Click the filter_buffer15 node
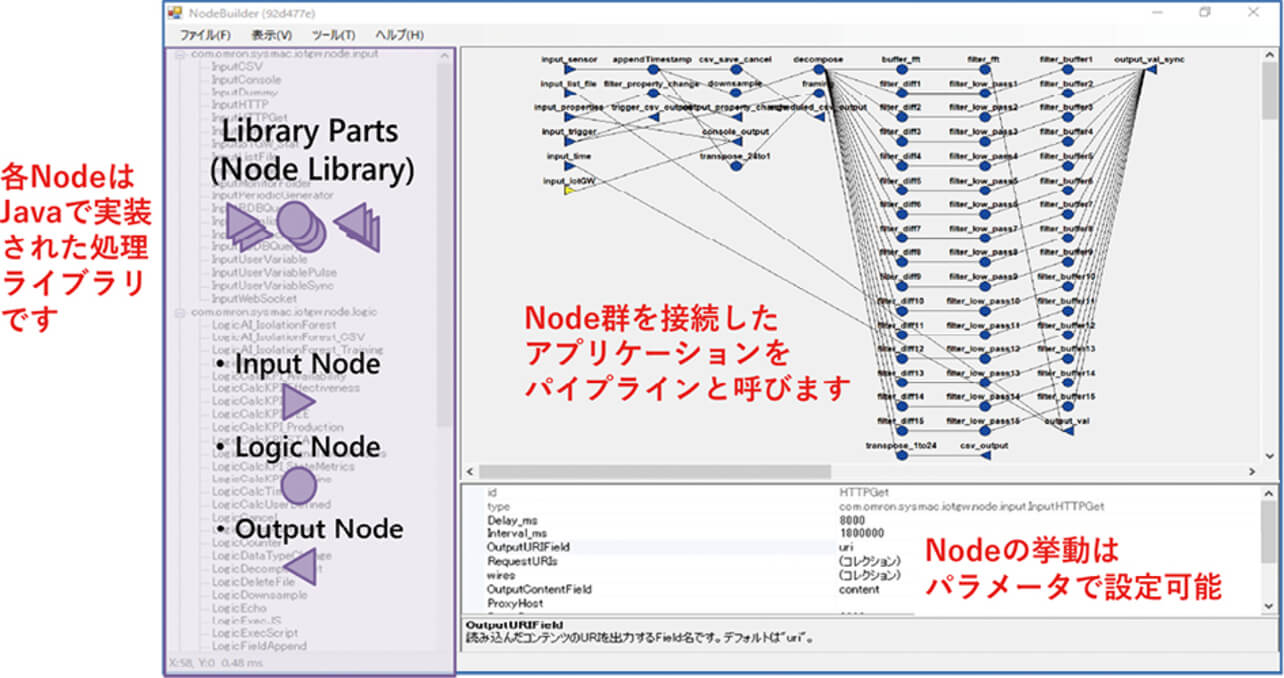The width and height of the screenshot is (1284, 678). pyautogui.click(x=1067, y=405)
